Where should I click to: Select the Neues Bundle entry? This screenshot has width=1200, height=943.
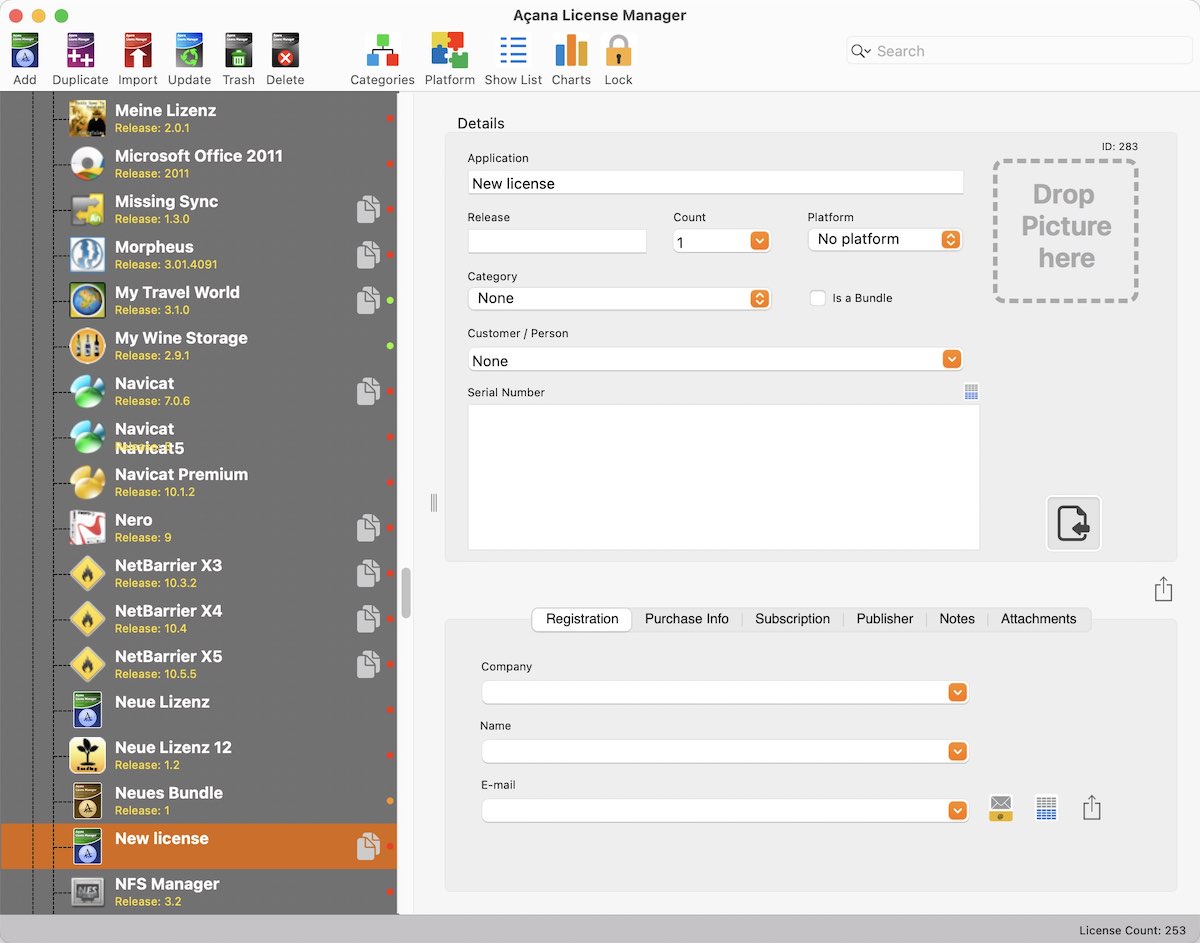pyautogui.click(x=198, y=800)
